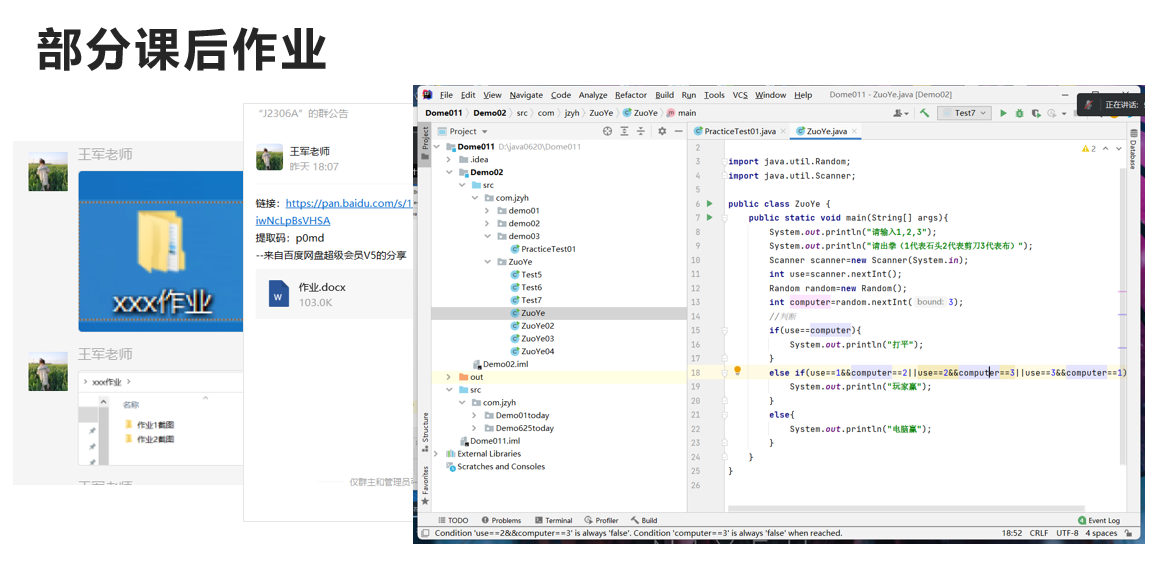Screen dimensions: 1158x582
Task: Click the Build project hammer icon
Action: tap(924, 113)
